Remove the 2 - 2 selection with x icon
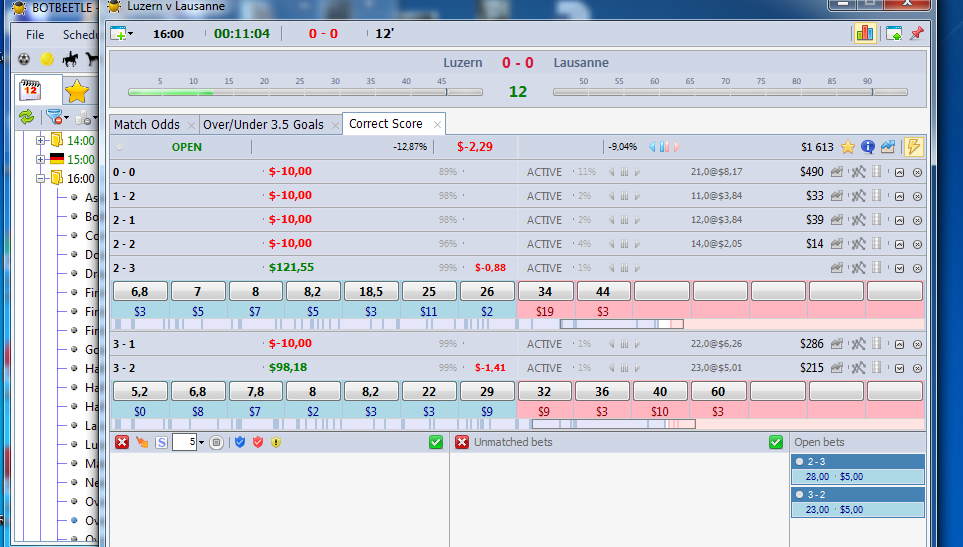 click(918, 244)
